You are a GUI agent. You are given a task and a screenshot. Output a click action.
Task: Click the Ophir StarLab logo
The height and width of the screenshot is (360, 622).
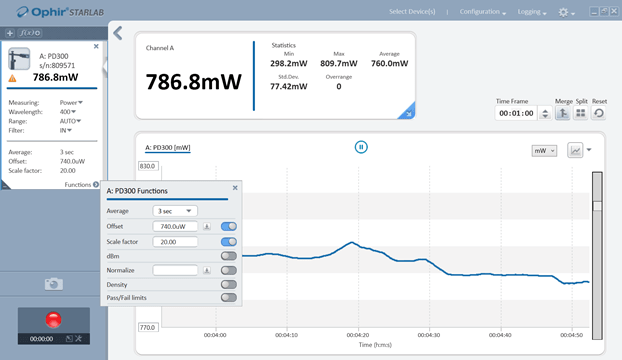[x=60, y=12]
